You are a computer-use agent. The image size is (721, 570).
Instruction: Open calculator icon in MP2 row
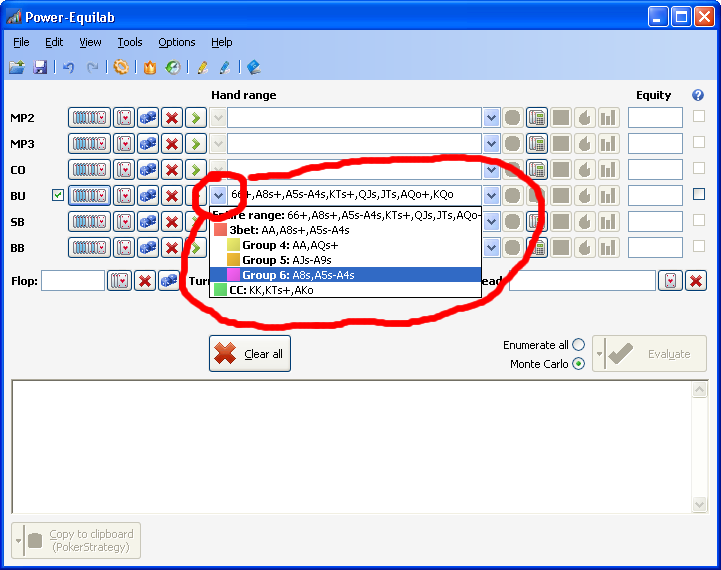pyautogui.click(x=537, y=118)
